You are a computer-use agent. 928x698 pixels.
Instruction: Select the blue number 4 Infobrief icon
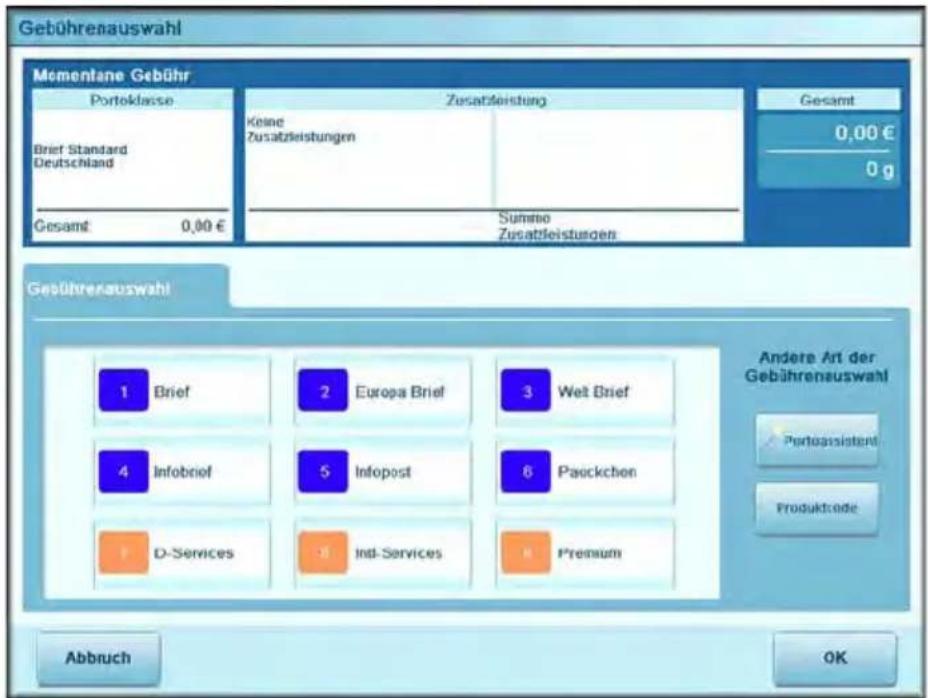[123, 471]
